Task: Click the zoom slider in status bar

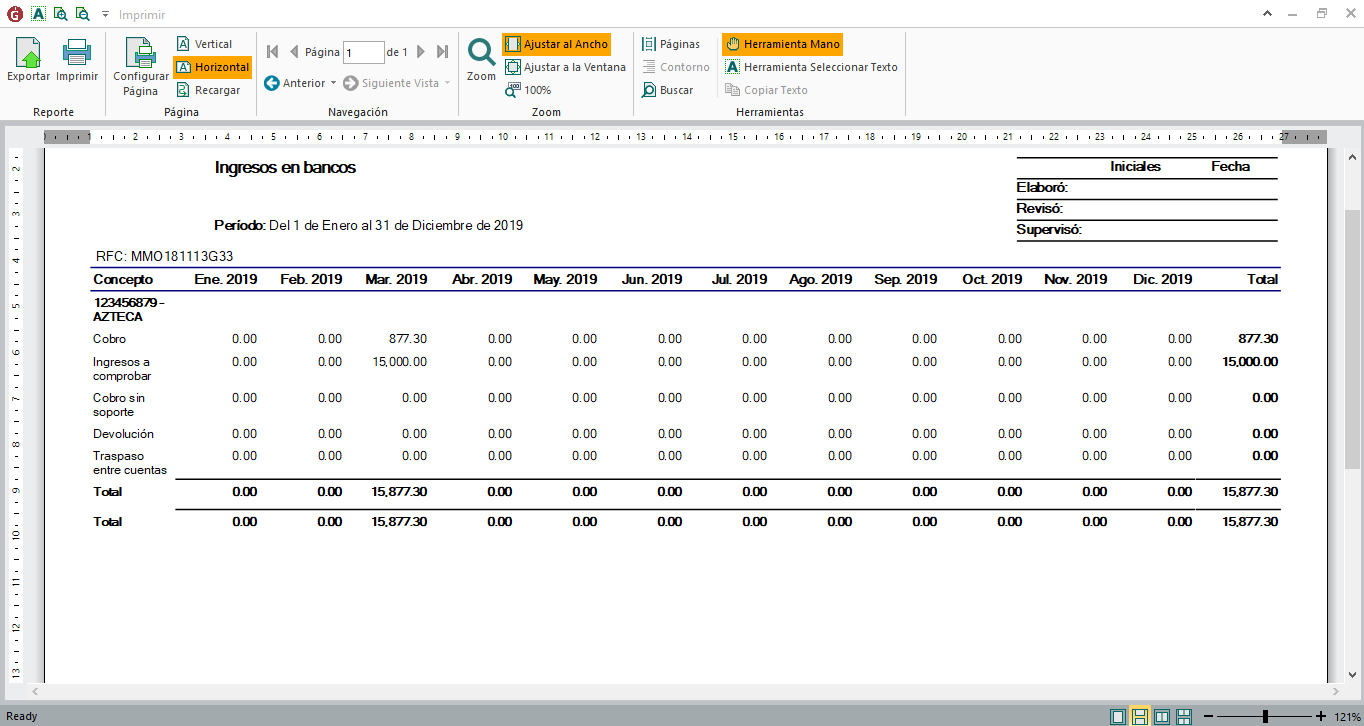Action: coord(1266,716)
